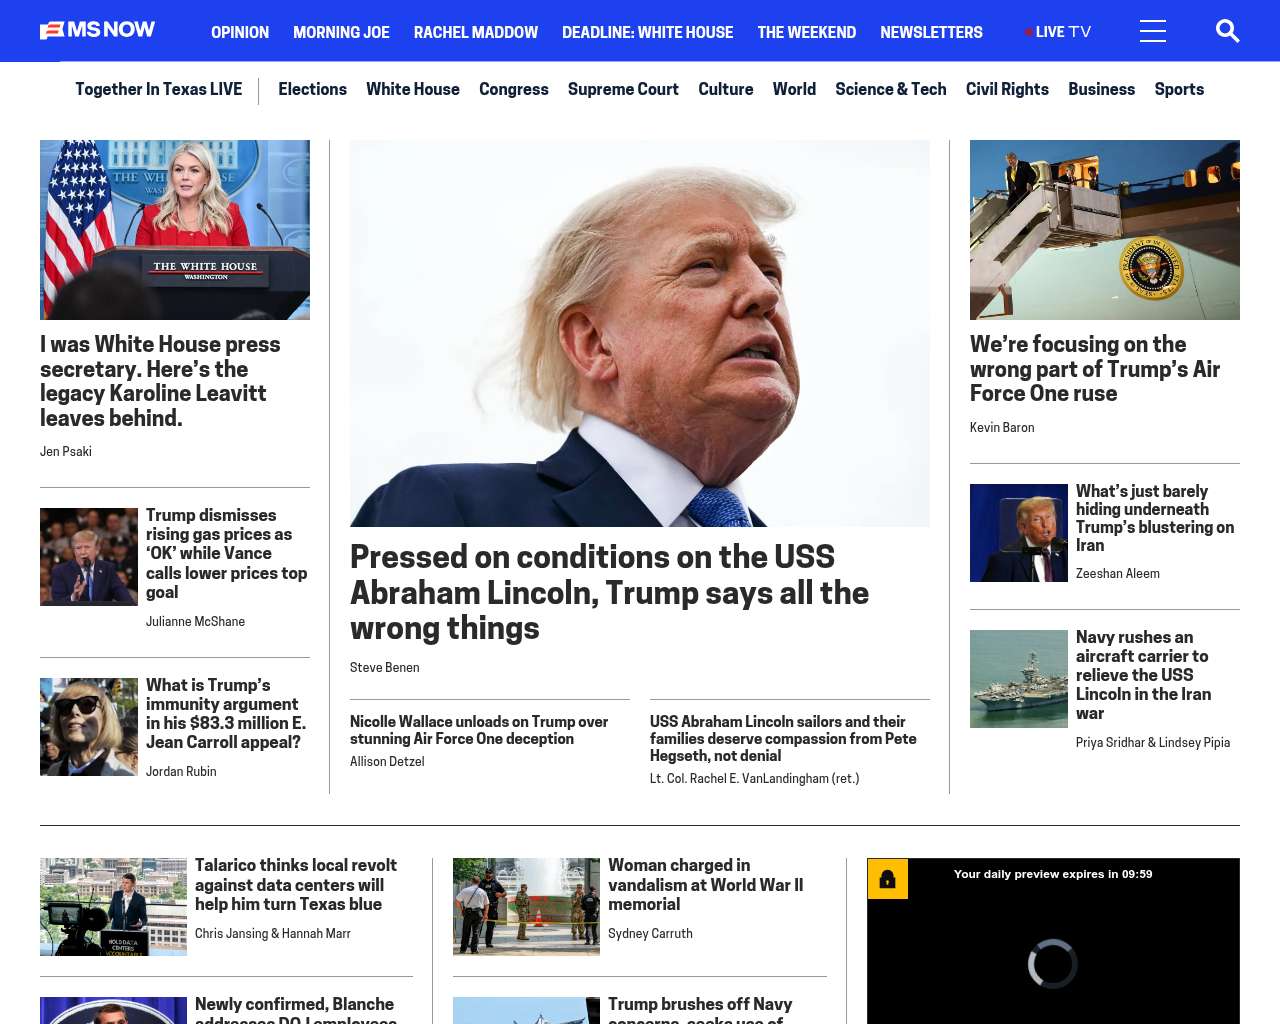Screen dimensions: 1280x1024
Task: Open Lt. Col. Rachel E. VanLandingham byline
Action: [x=755, y=779]
